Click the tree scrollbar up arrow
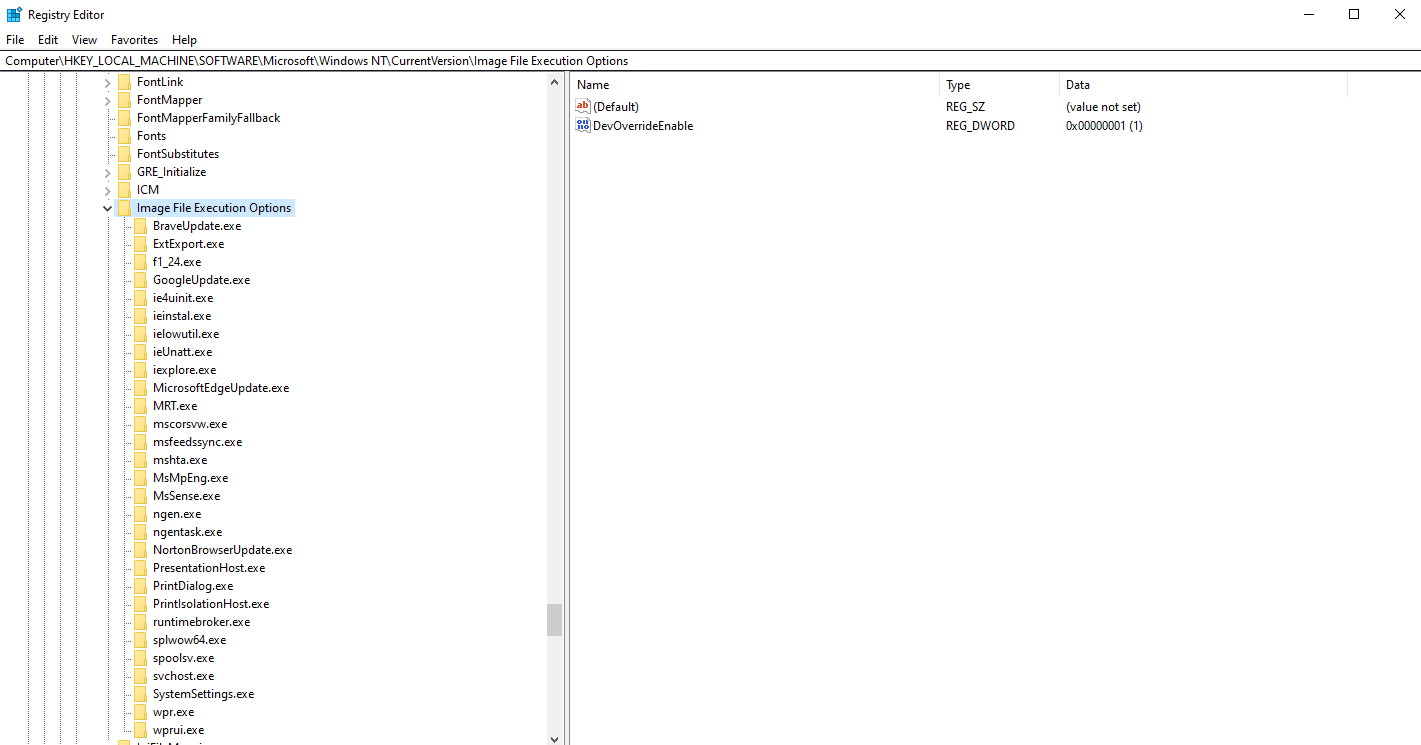This screenshot has width=1421, height=745. [x=555, y=82]
